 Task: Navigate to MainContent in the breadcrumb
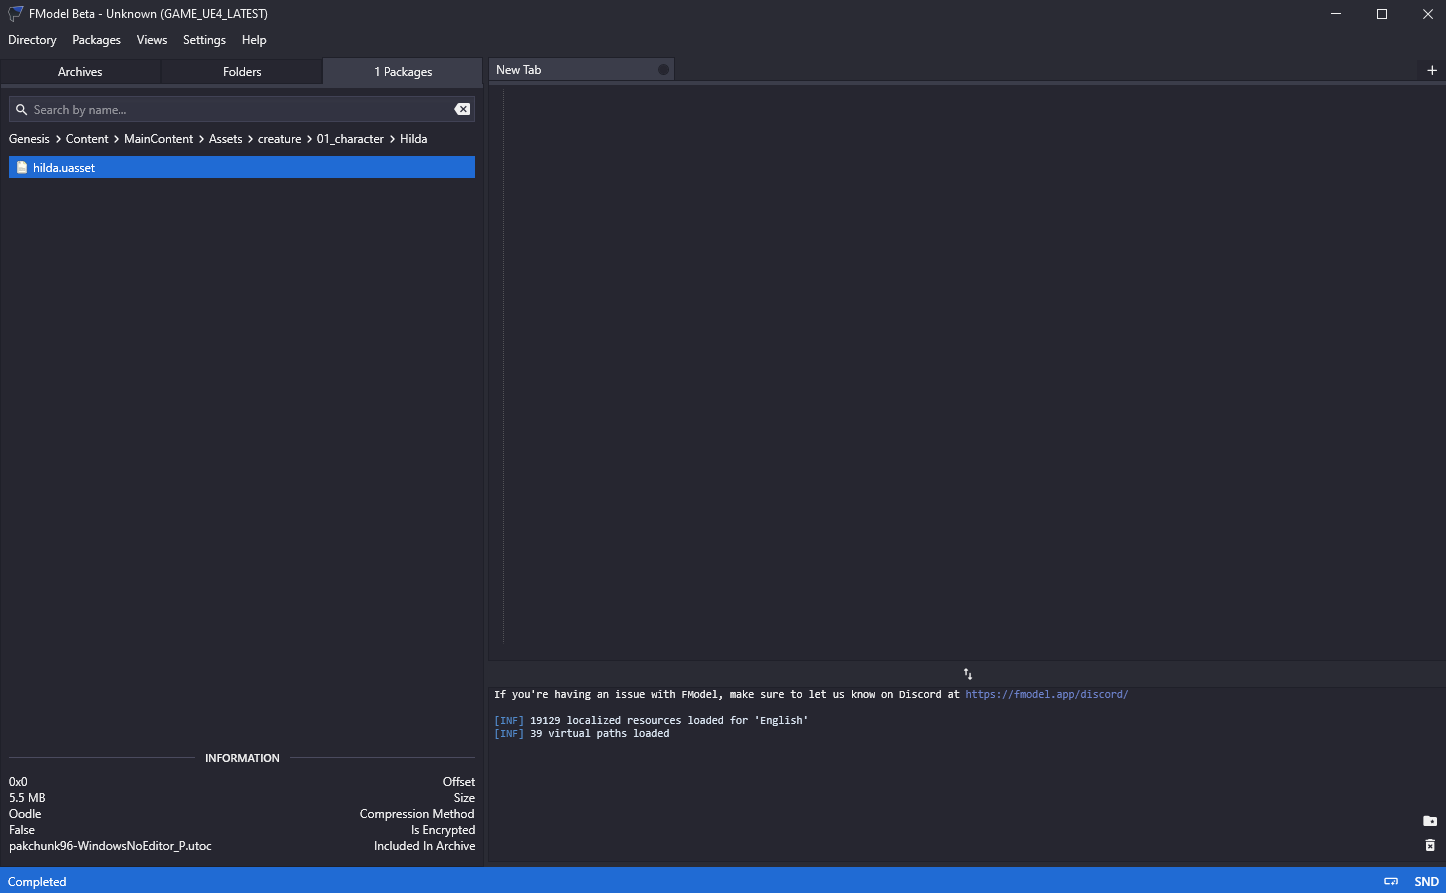(x=159, y=139)
